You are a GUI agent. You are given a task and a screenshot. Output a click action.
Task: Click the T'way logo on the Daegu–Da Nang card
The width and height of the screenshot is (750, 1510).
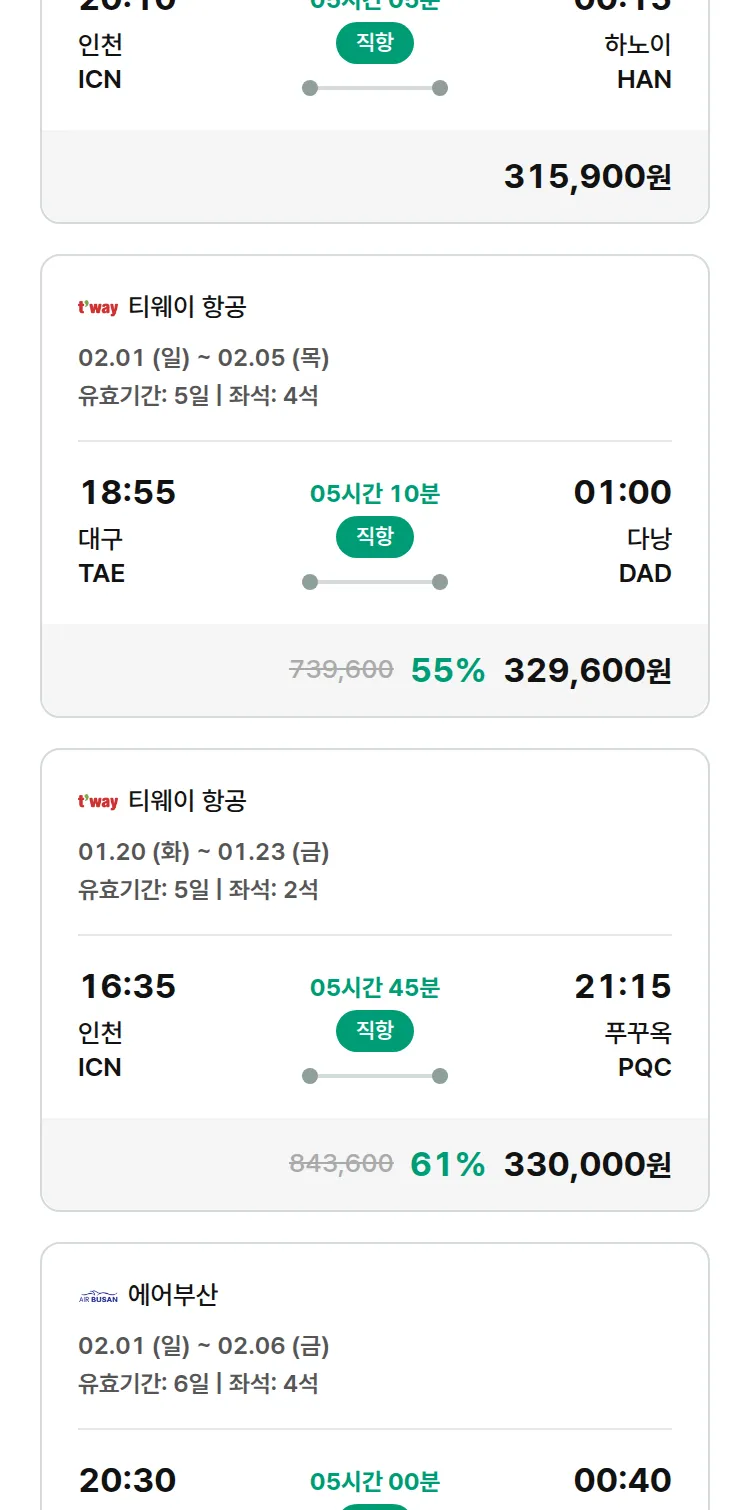pos(98,307)
